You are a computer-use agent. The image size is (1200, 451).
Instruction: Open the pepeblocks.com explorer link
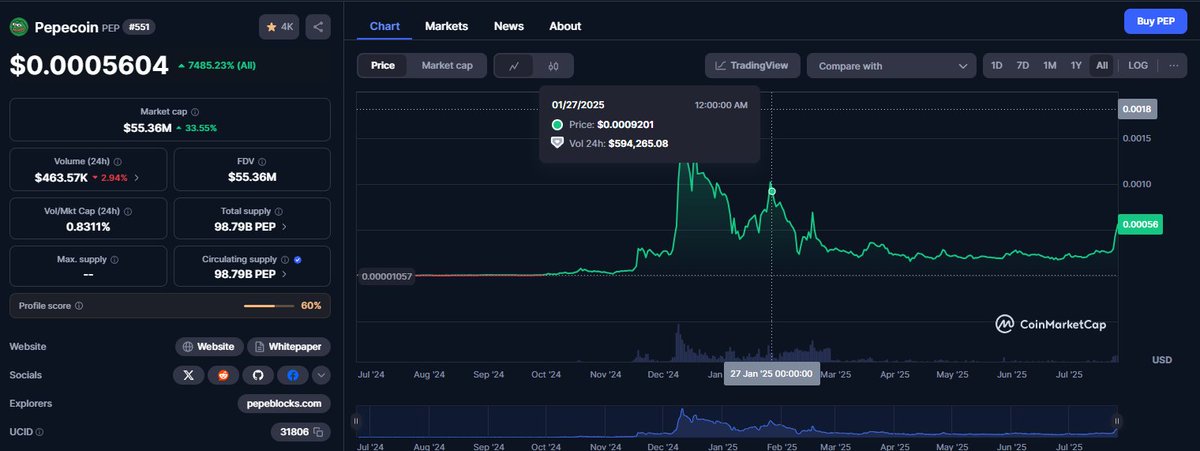coord(284,404)
